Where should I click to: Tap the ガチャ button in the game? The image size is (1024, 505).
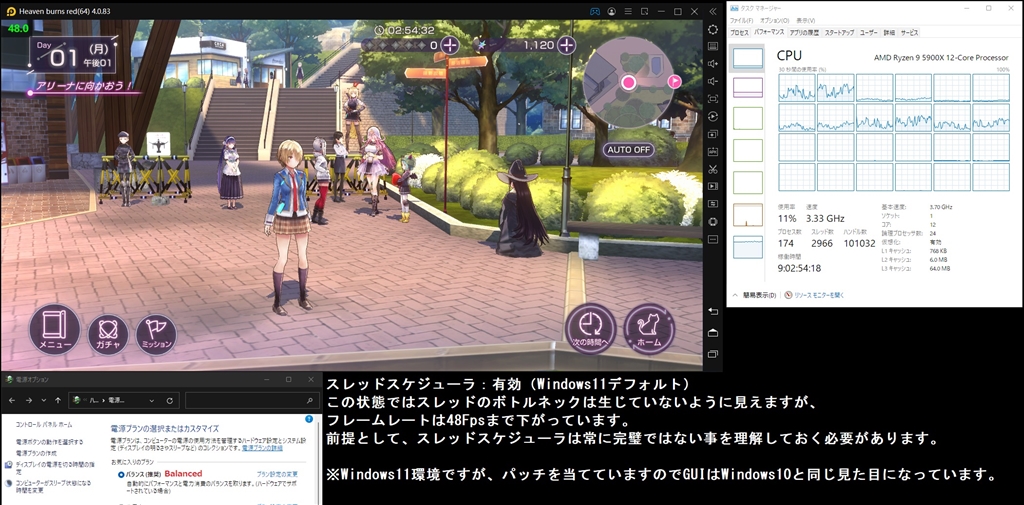[x=108, y=333]
